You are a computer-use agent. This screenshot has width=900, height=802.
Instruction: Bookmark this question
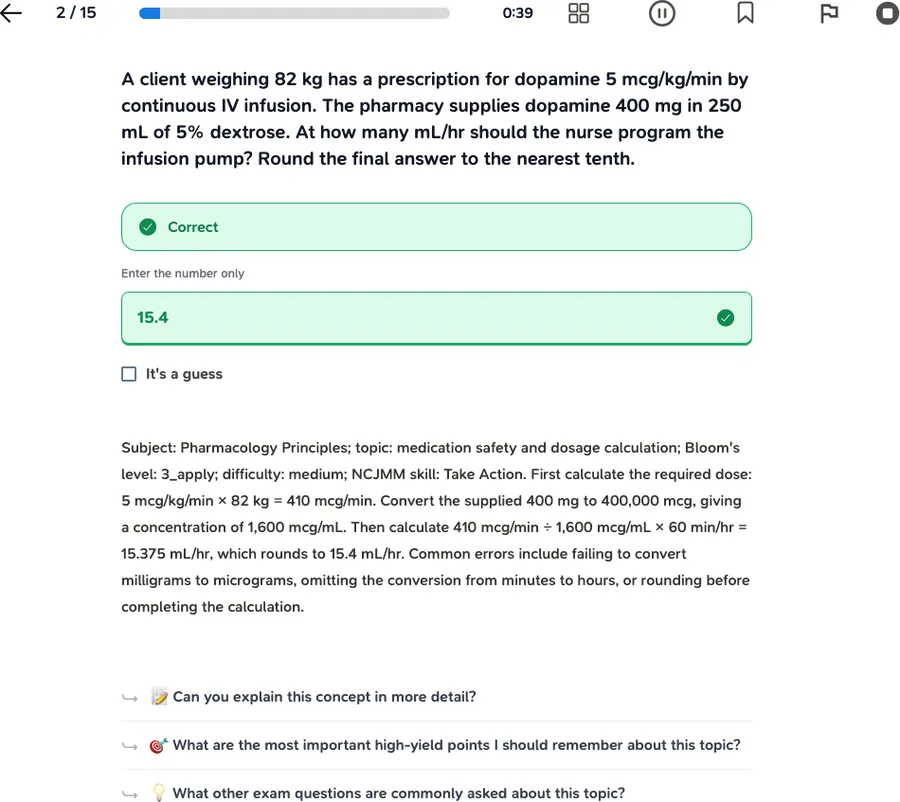coord(745,13)
